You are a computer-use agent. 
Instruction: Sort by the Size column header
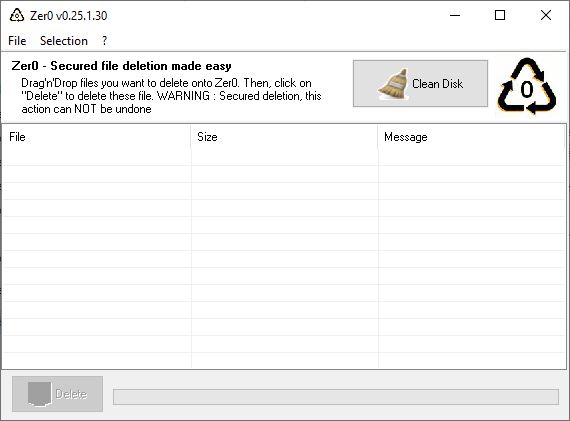coord(284,137)
